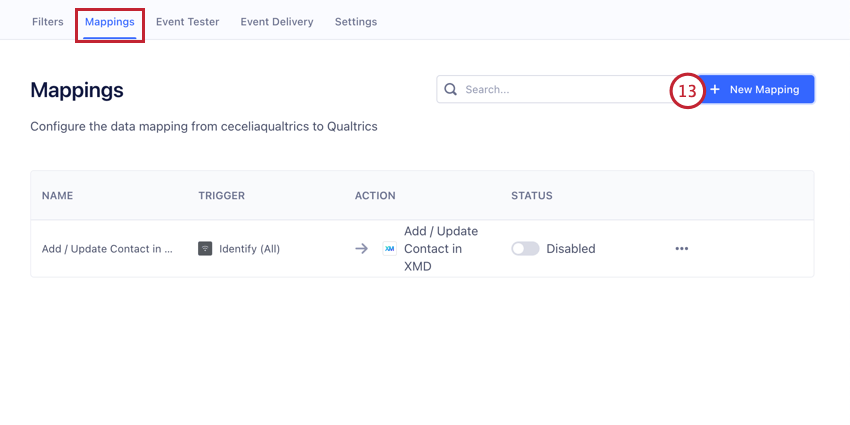
Task: Open the Add / Update Contact mapping name
Action: tap(108, 249)
